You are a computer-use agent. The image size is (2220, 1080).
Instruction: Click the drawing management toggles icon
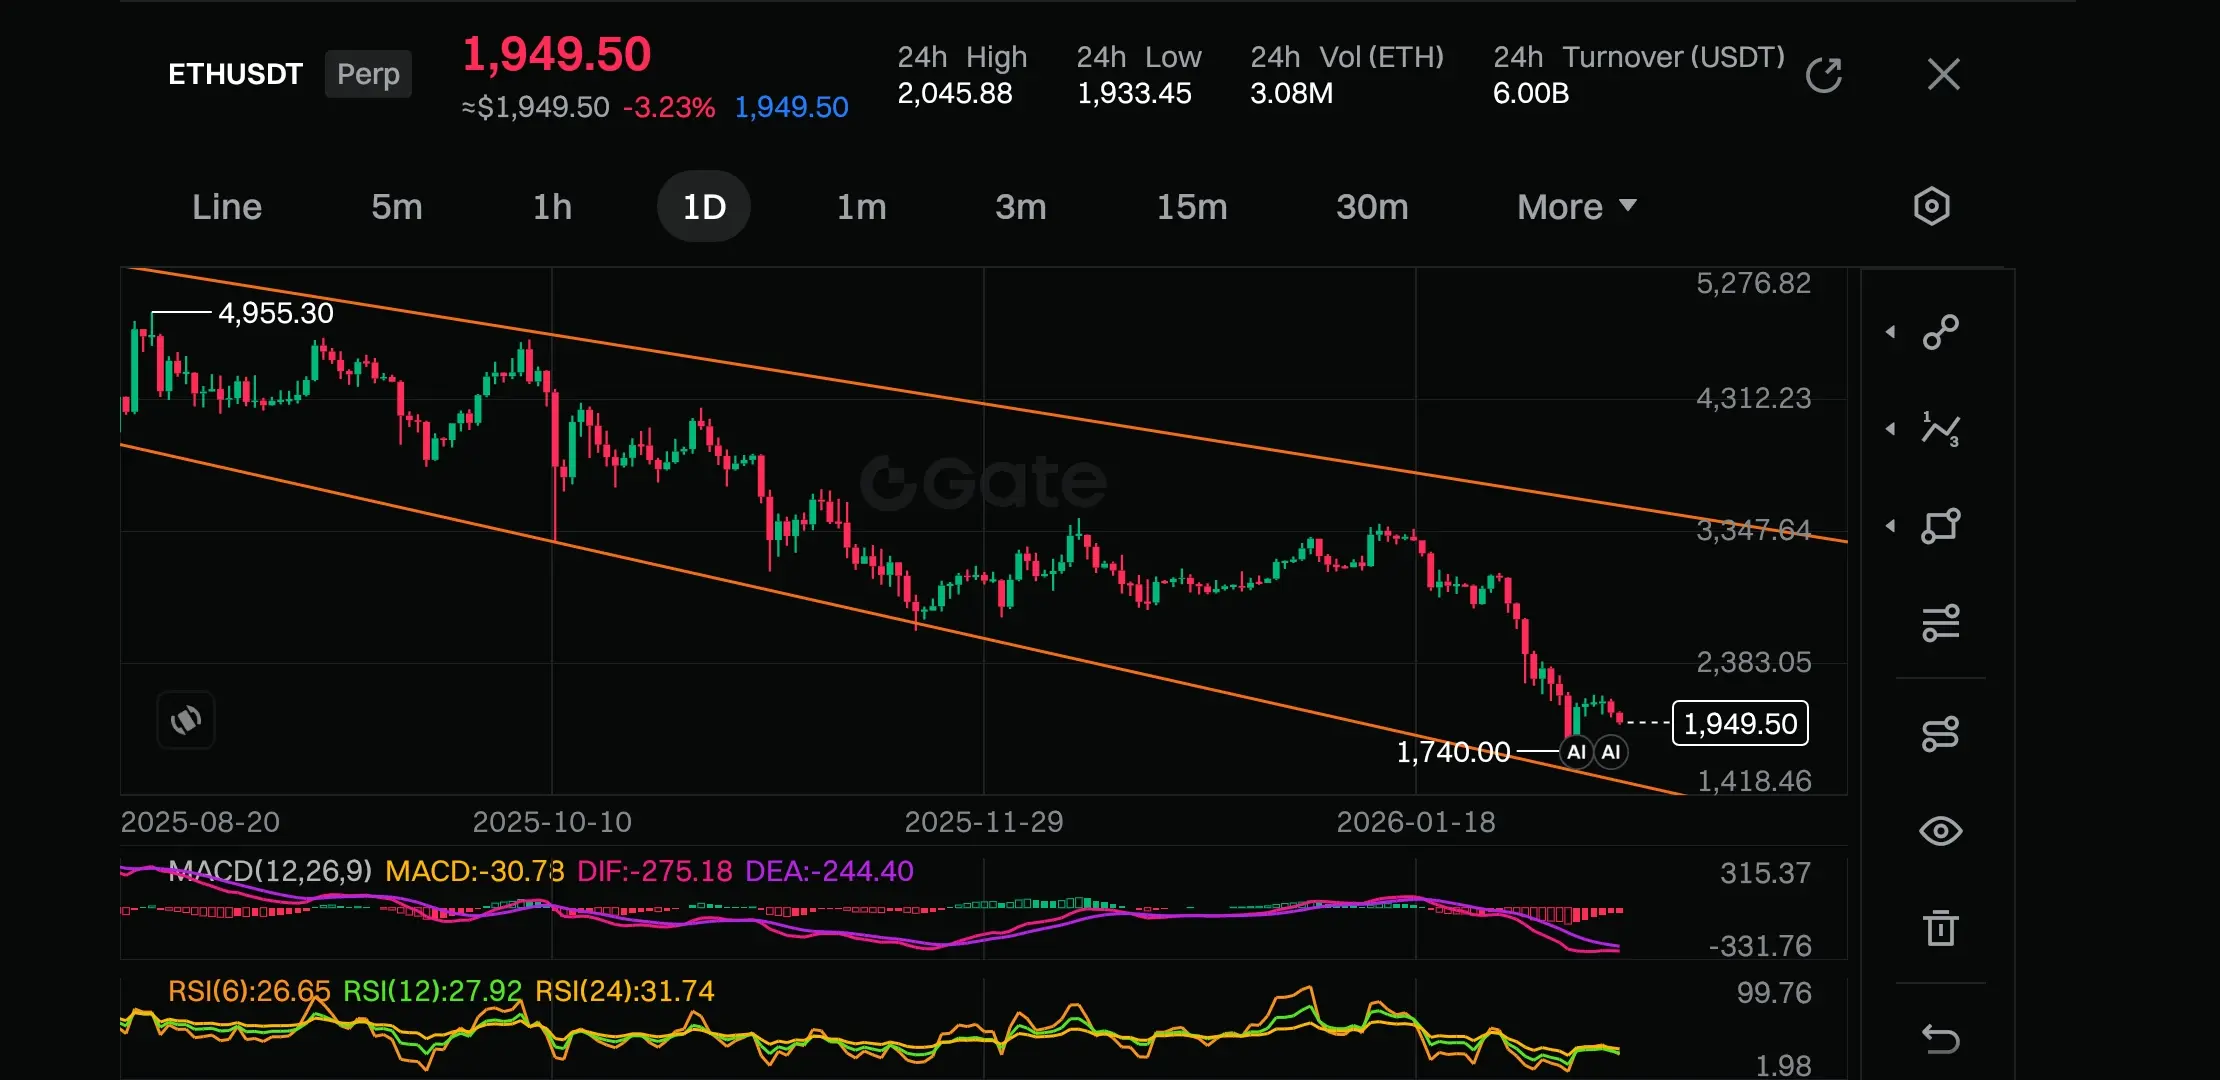coord(1940,734)
